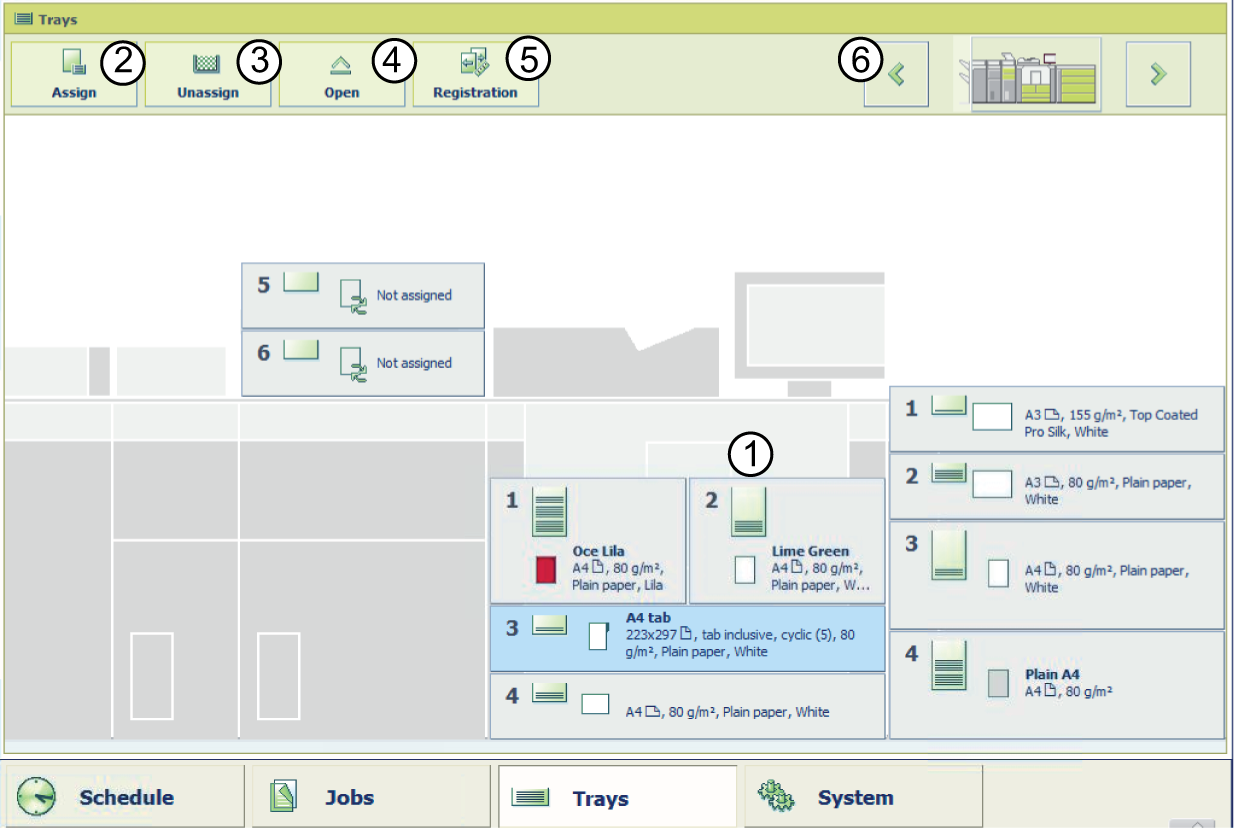Select the Lime Green tray 2
The height and width of the screenshot is (831, 1234).
pyautogui.click(x=786, y=540)
